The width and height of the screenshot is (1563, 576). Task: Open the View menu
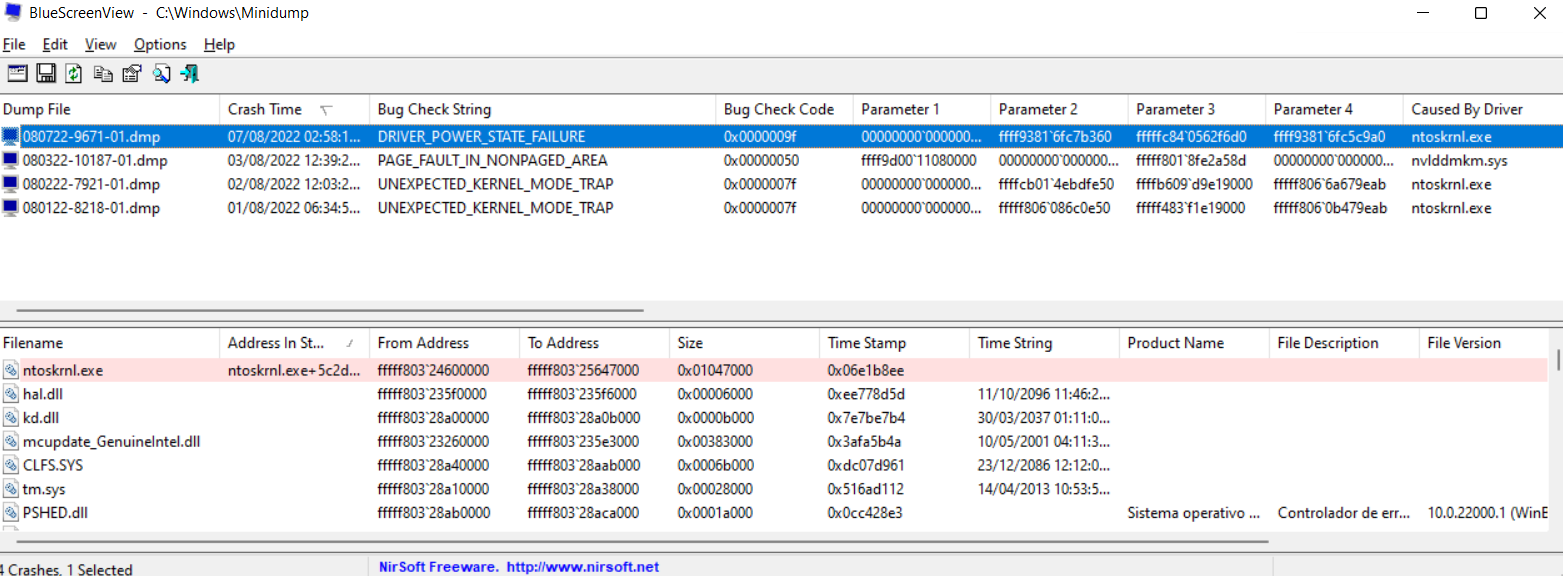tap(100, 44)
